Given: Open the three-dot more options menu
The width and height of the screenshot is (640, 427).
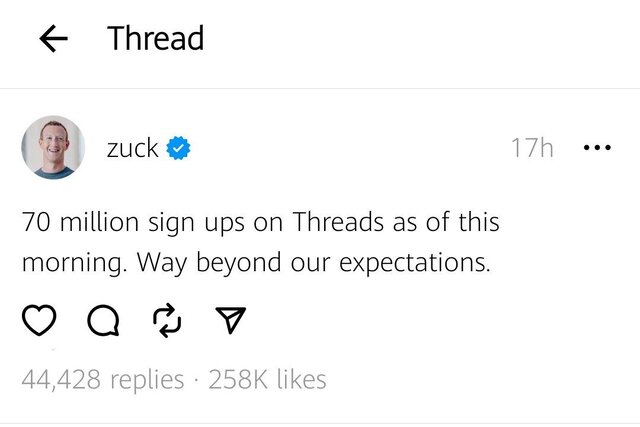Looking at the screenshot, I should tap(596, 148).
